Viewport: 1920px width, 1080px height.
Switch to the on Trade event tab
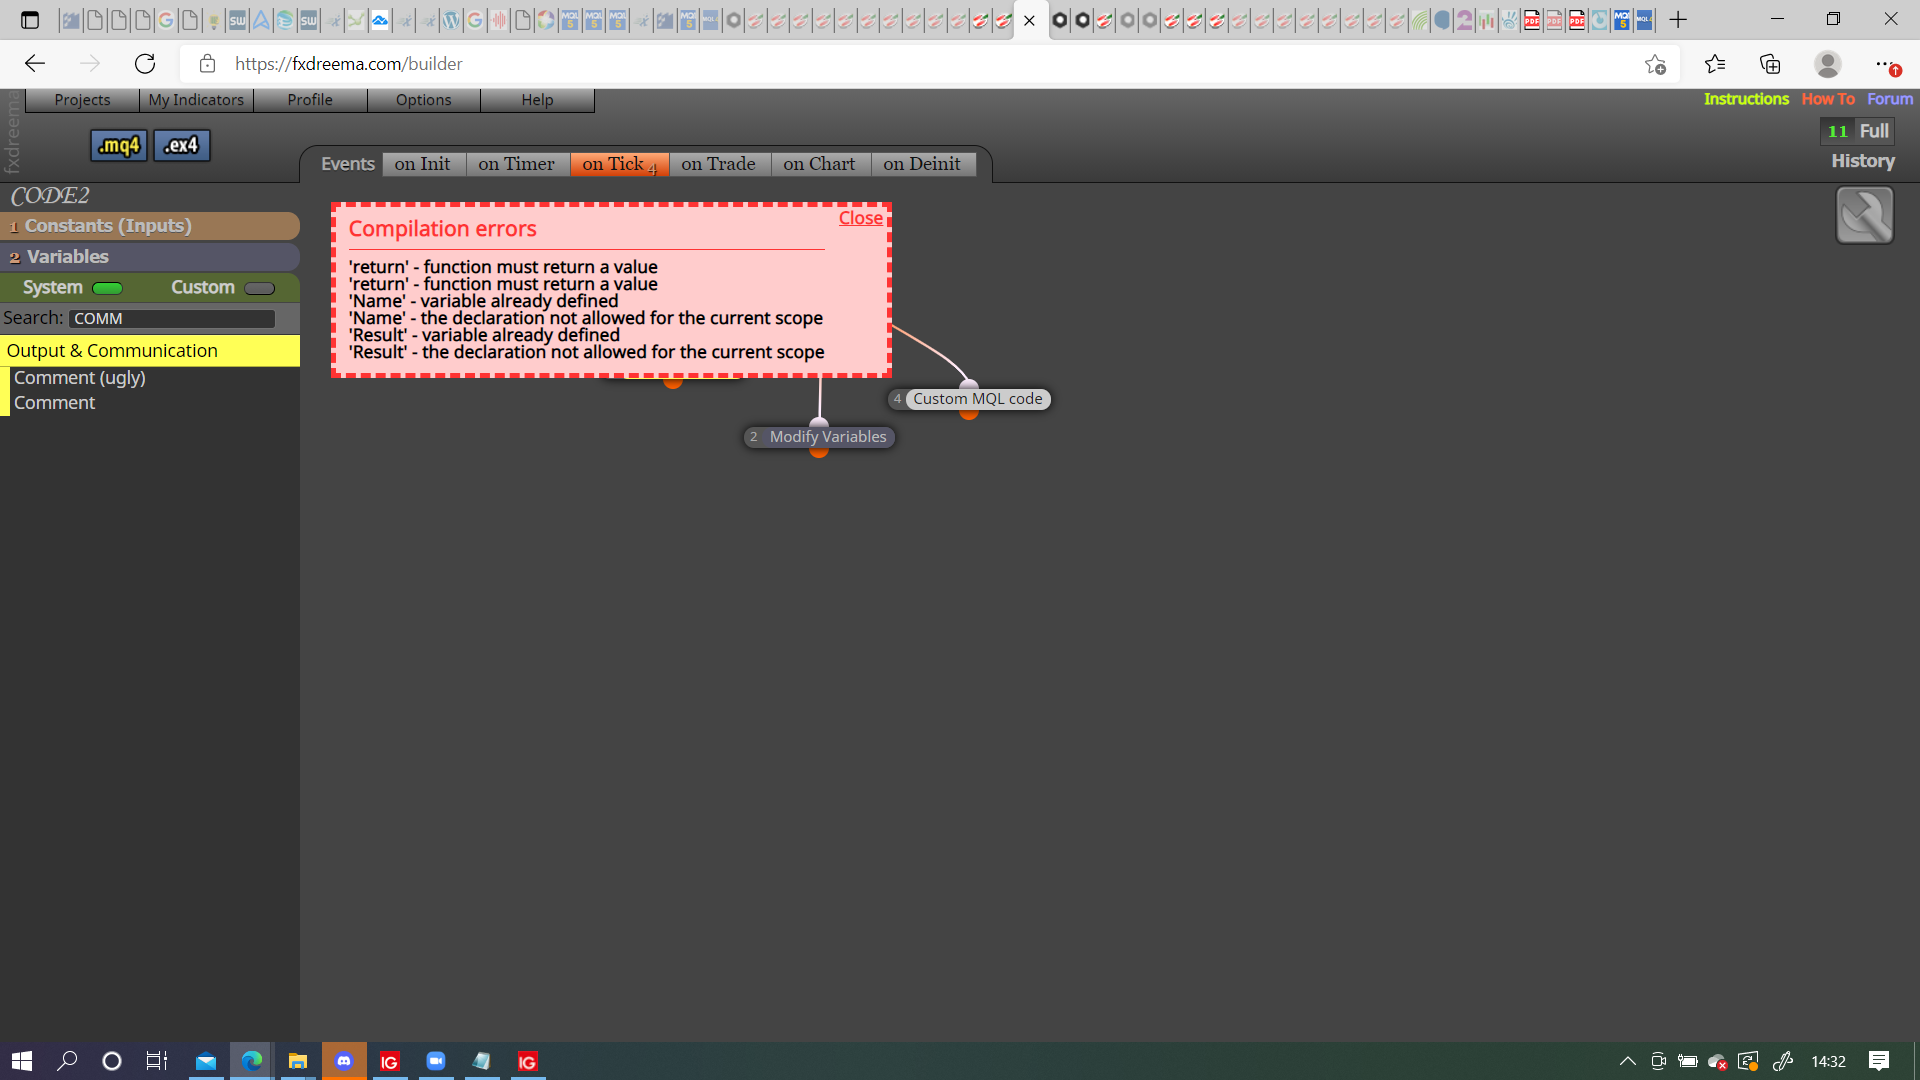pos(719,164)
